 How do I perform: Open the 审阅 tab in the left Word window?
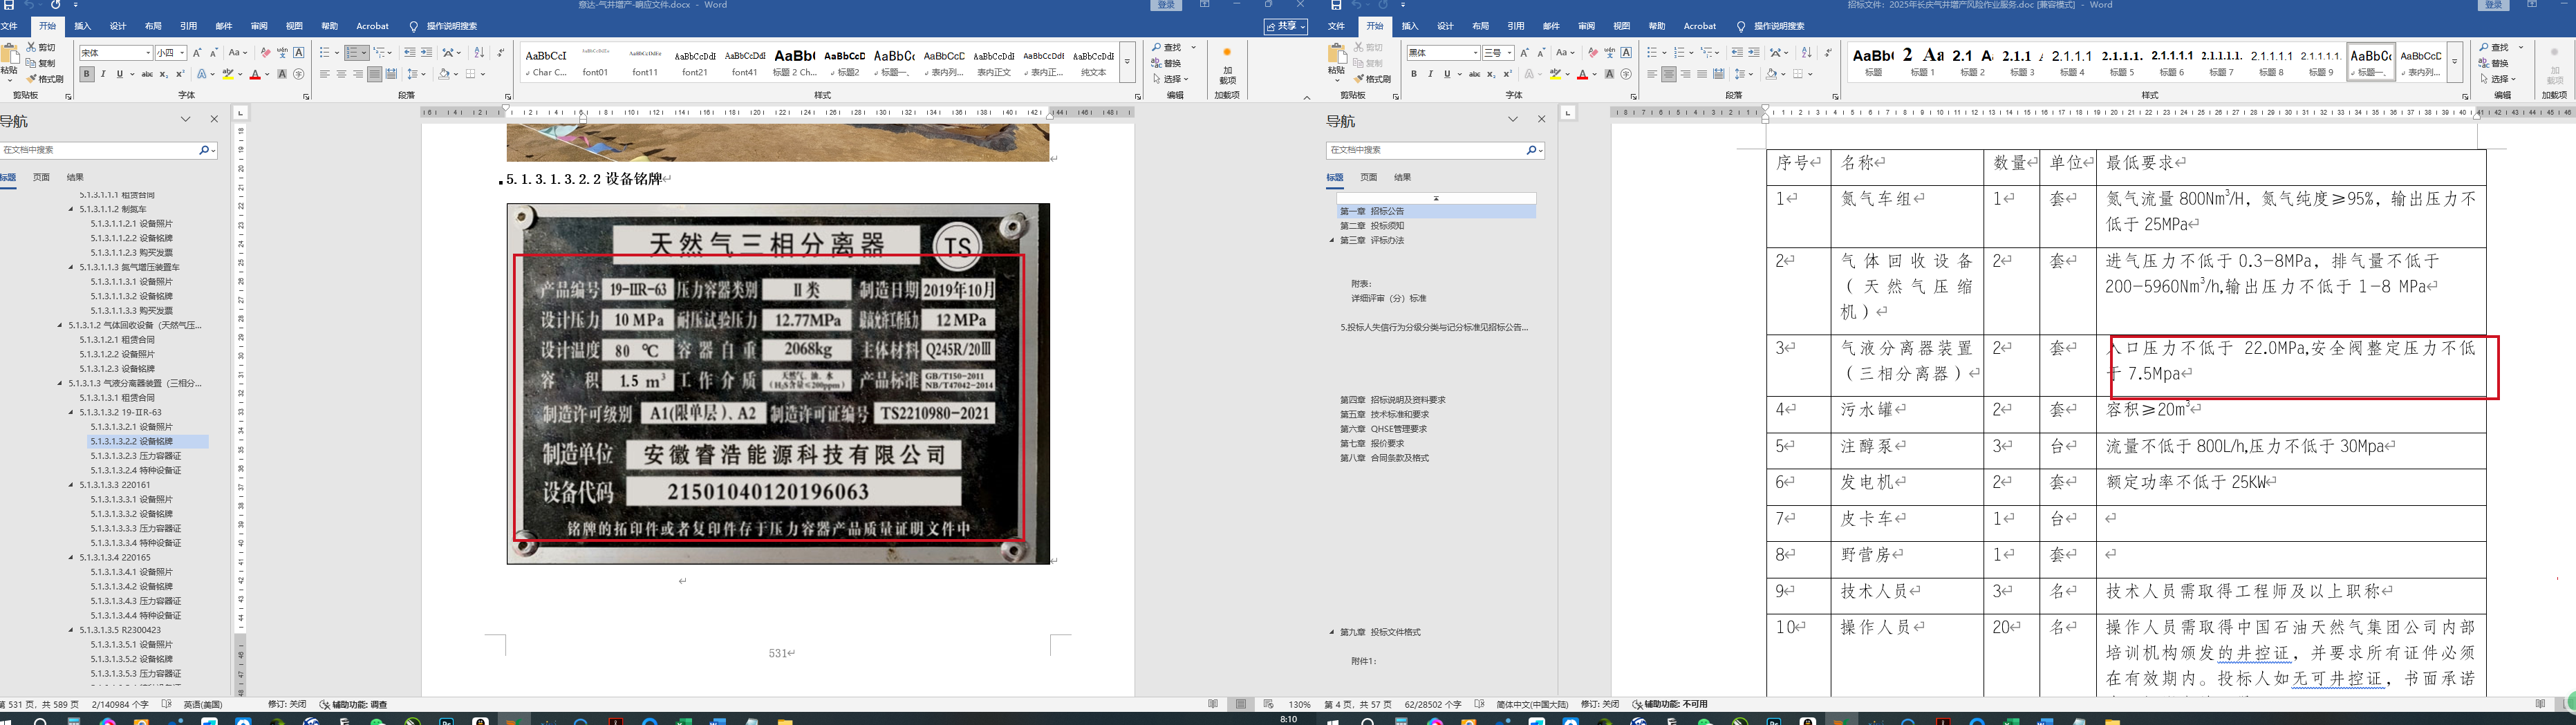tap(259, 26)
